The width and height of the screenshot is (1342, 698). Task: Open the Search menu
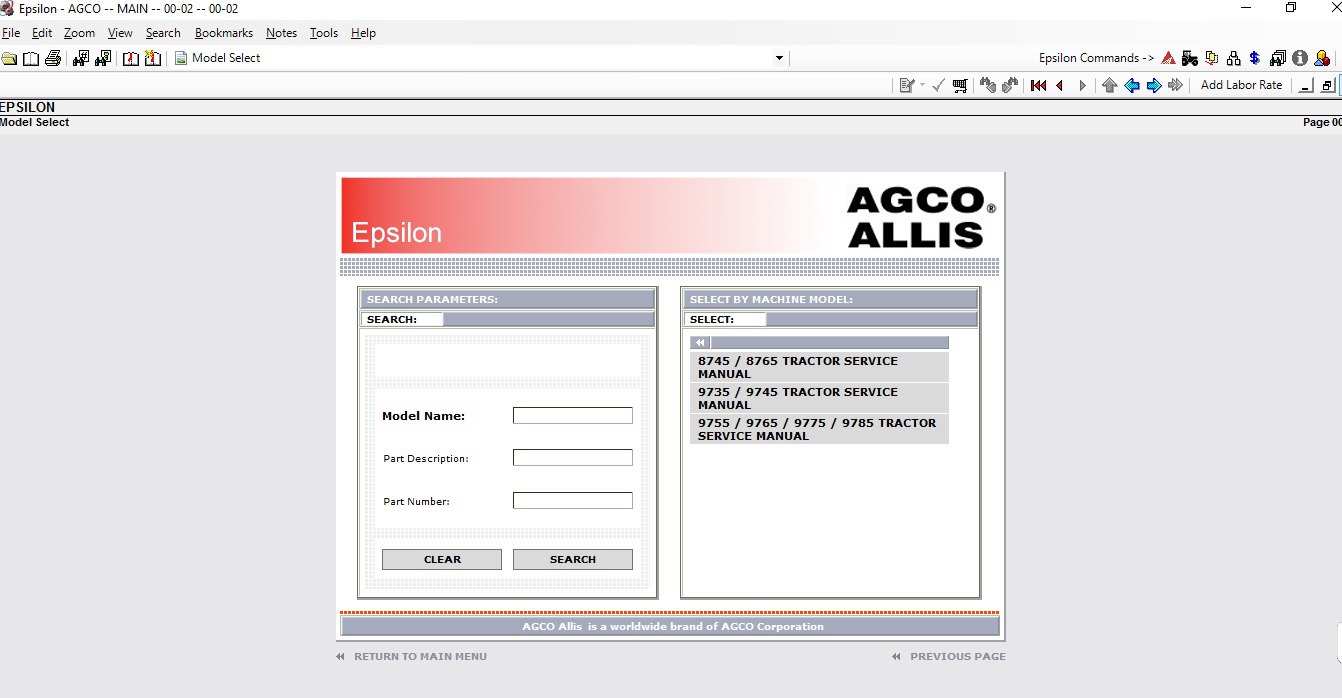(x=163, y=33)
